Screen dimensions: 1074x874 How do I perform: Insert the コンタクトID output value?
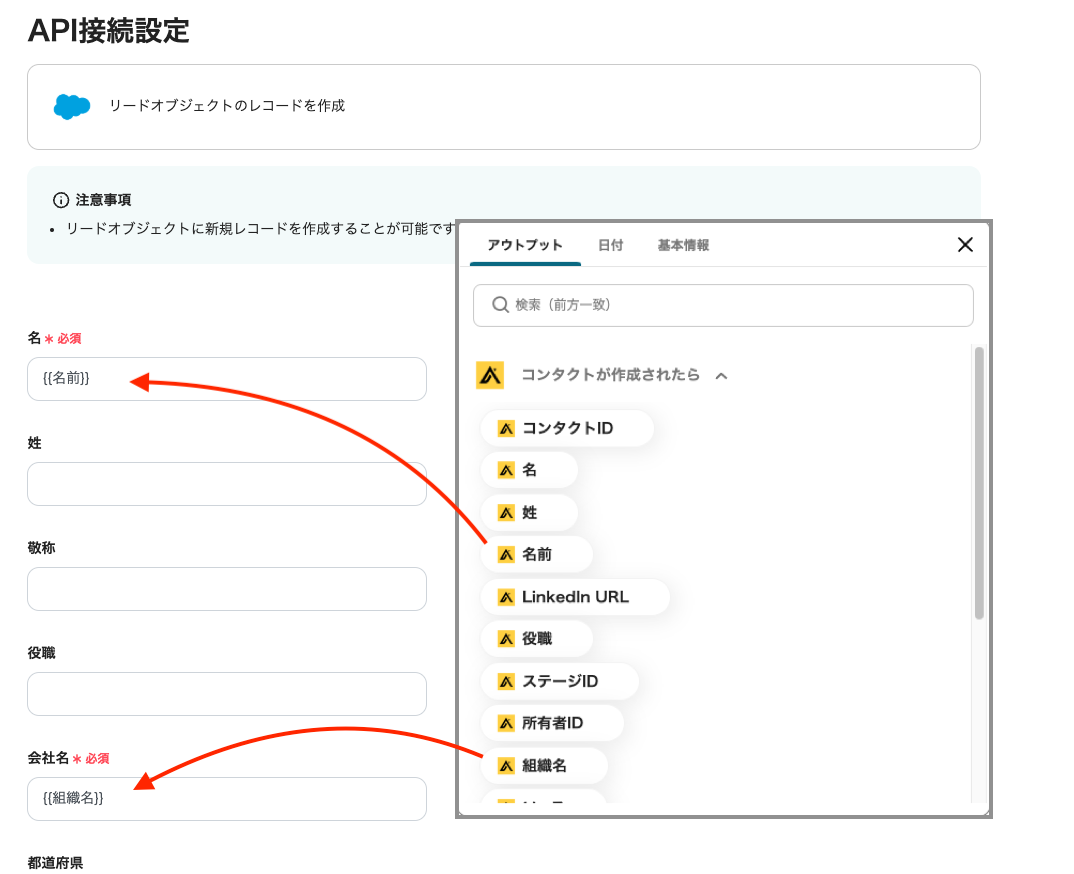click(x=567, y=429)
